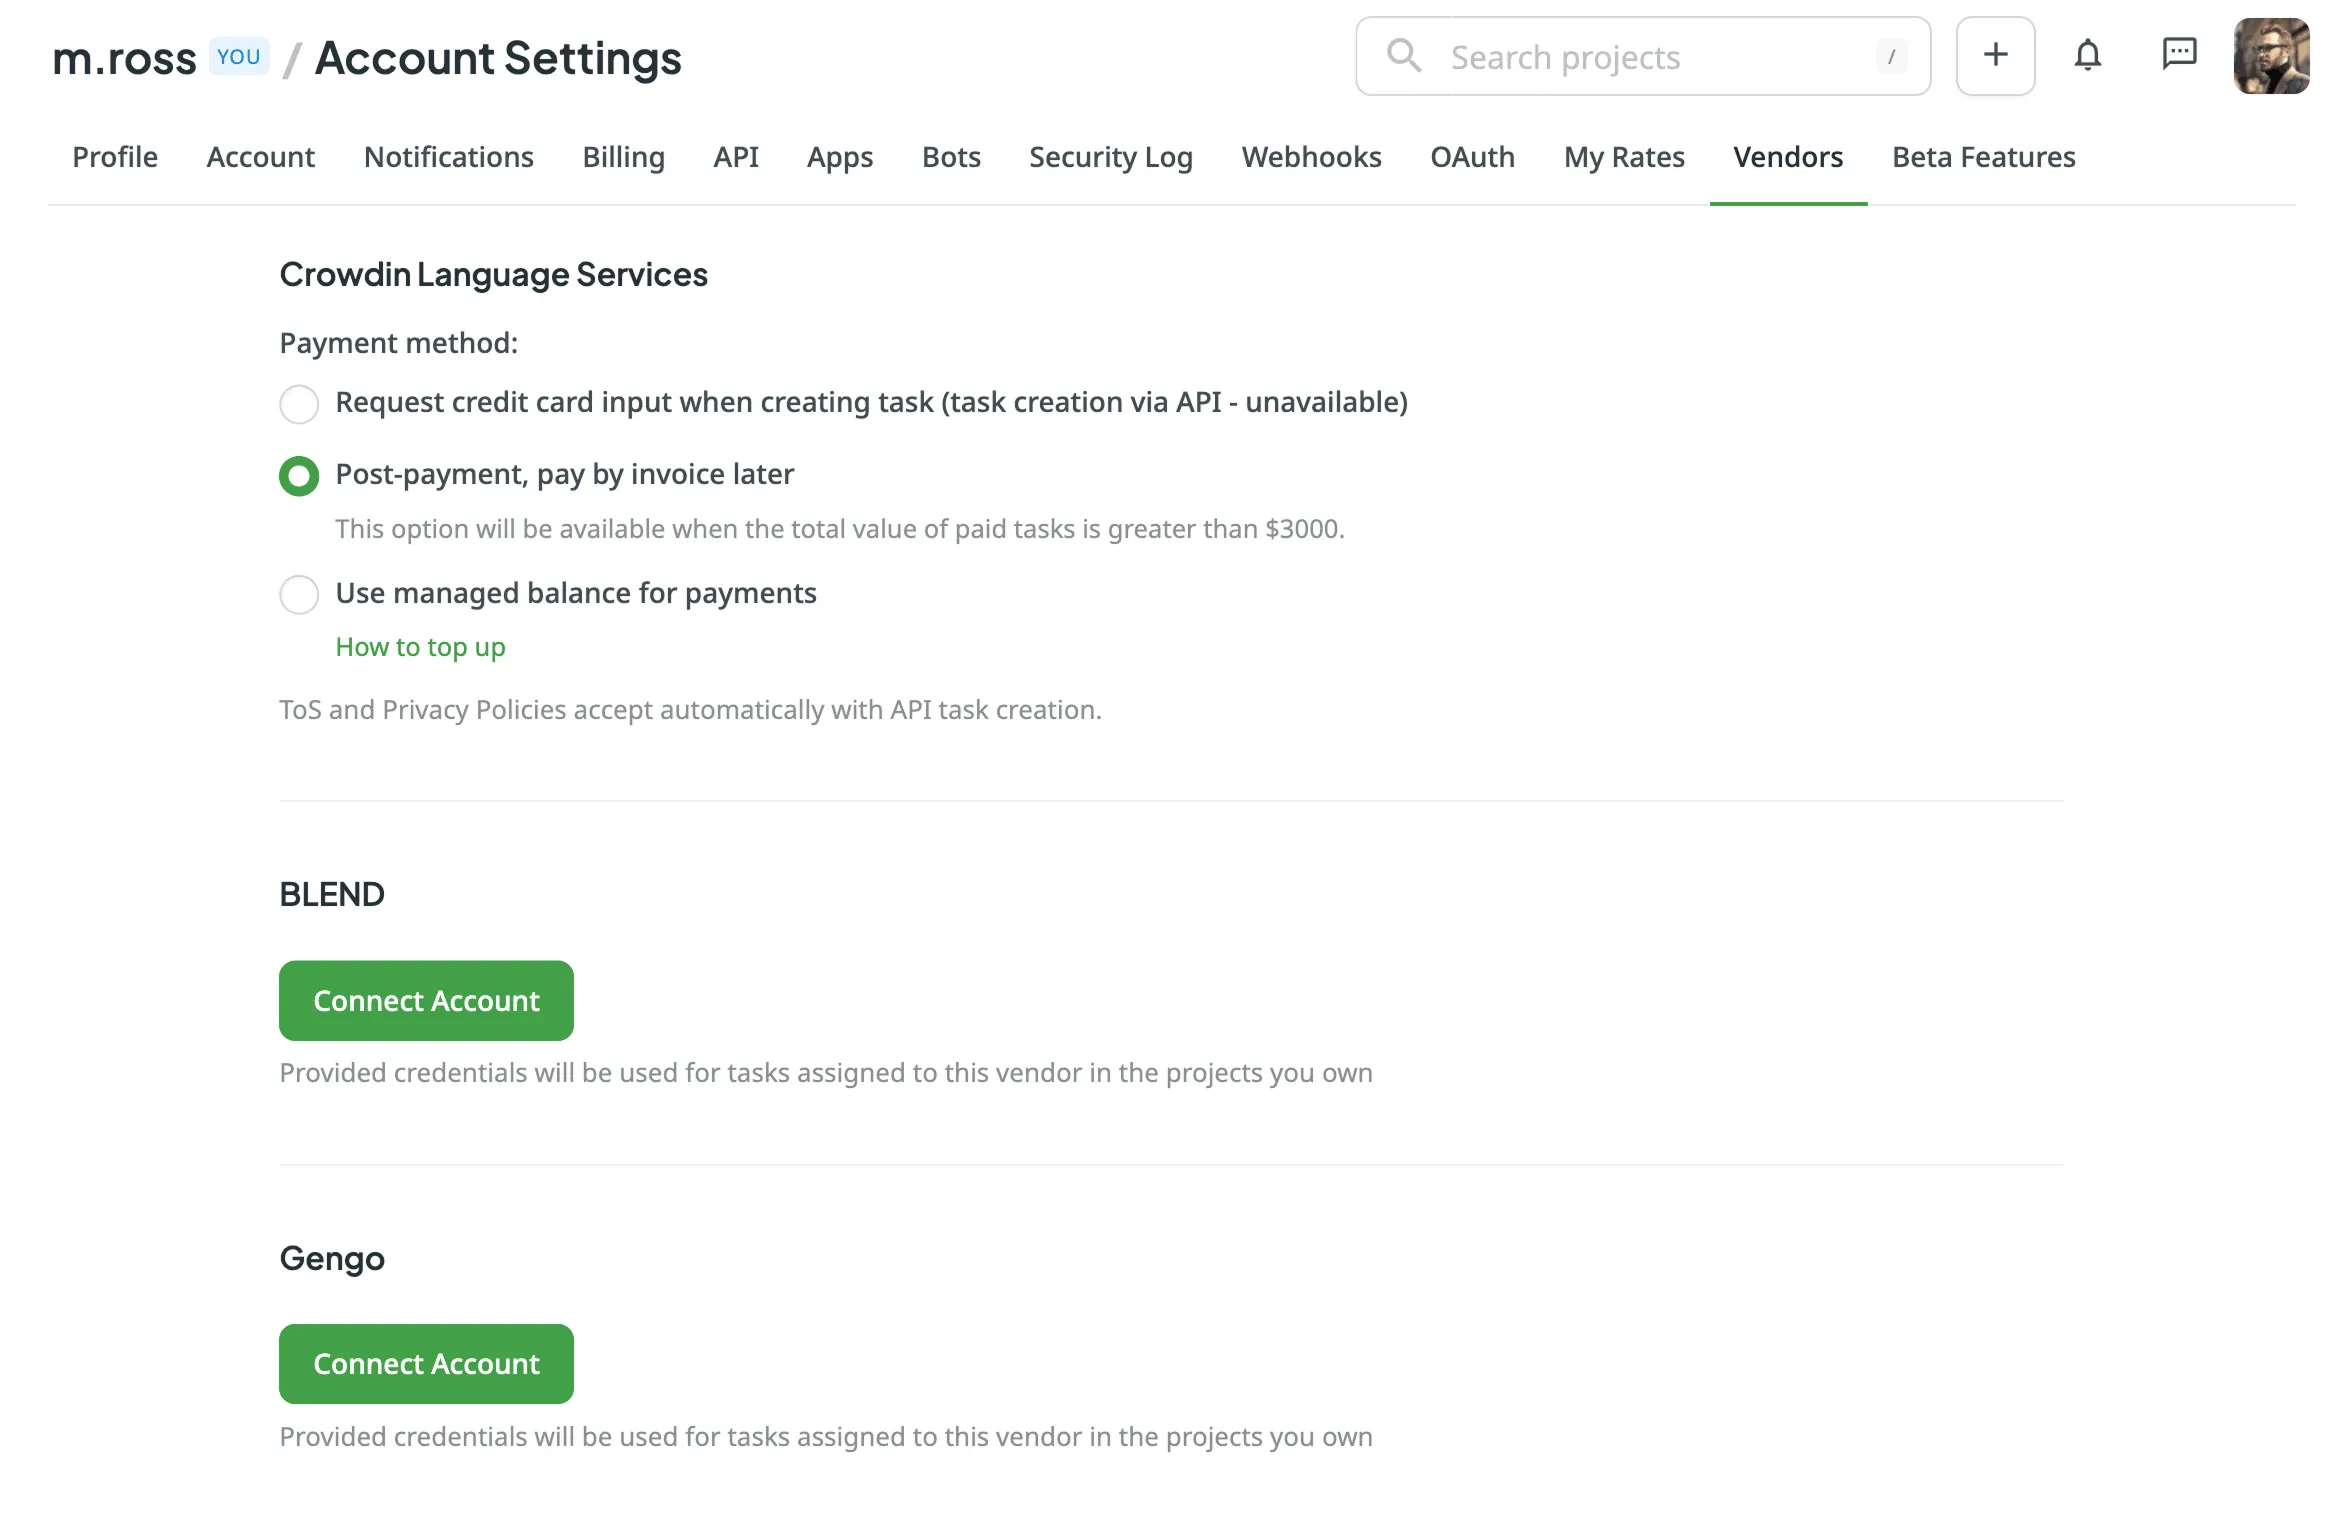The height and width of the screenshot is (1530, 2344).
Task: Open the search projects magnifier icon
Action: coord(1404,56)
